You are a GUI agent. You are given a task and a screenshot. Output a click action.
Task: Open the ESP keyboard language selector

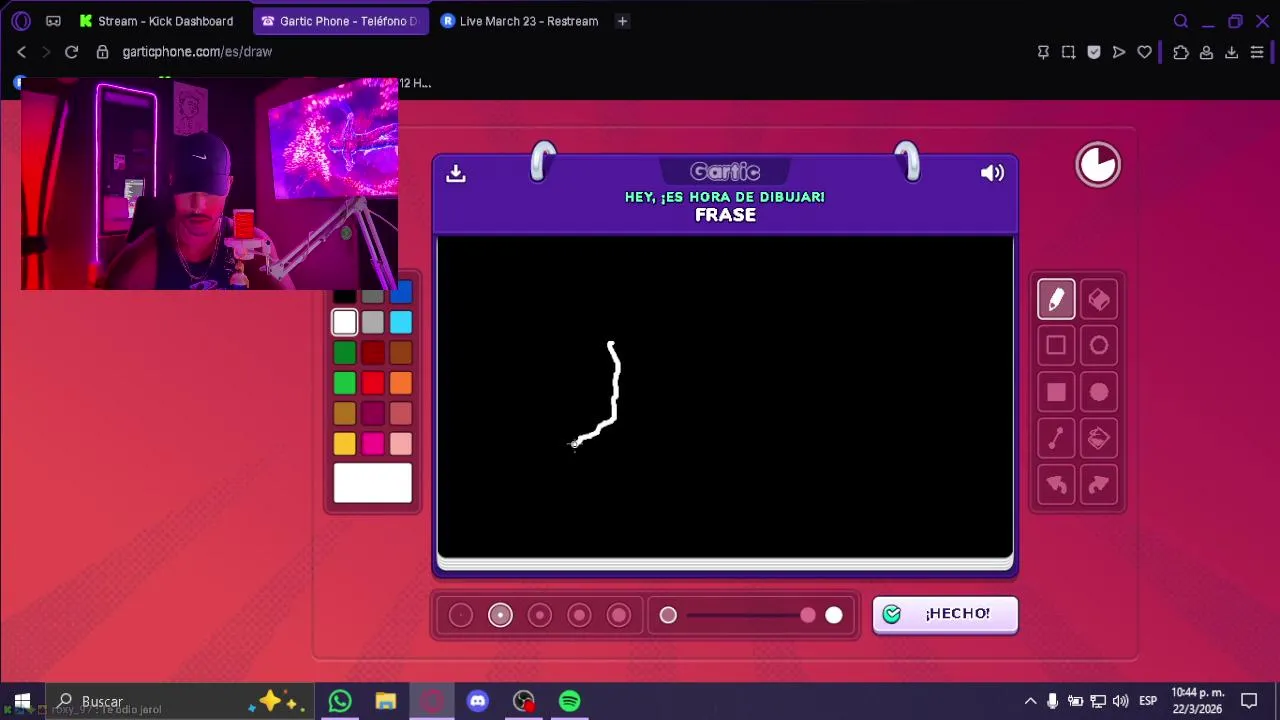pos(1148,701)
